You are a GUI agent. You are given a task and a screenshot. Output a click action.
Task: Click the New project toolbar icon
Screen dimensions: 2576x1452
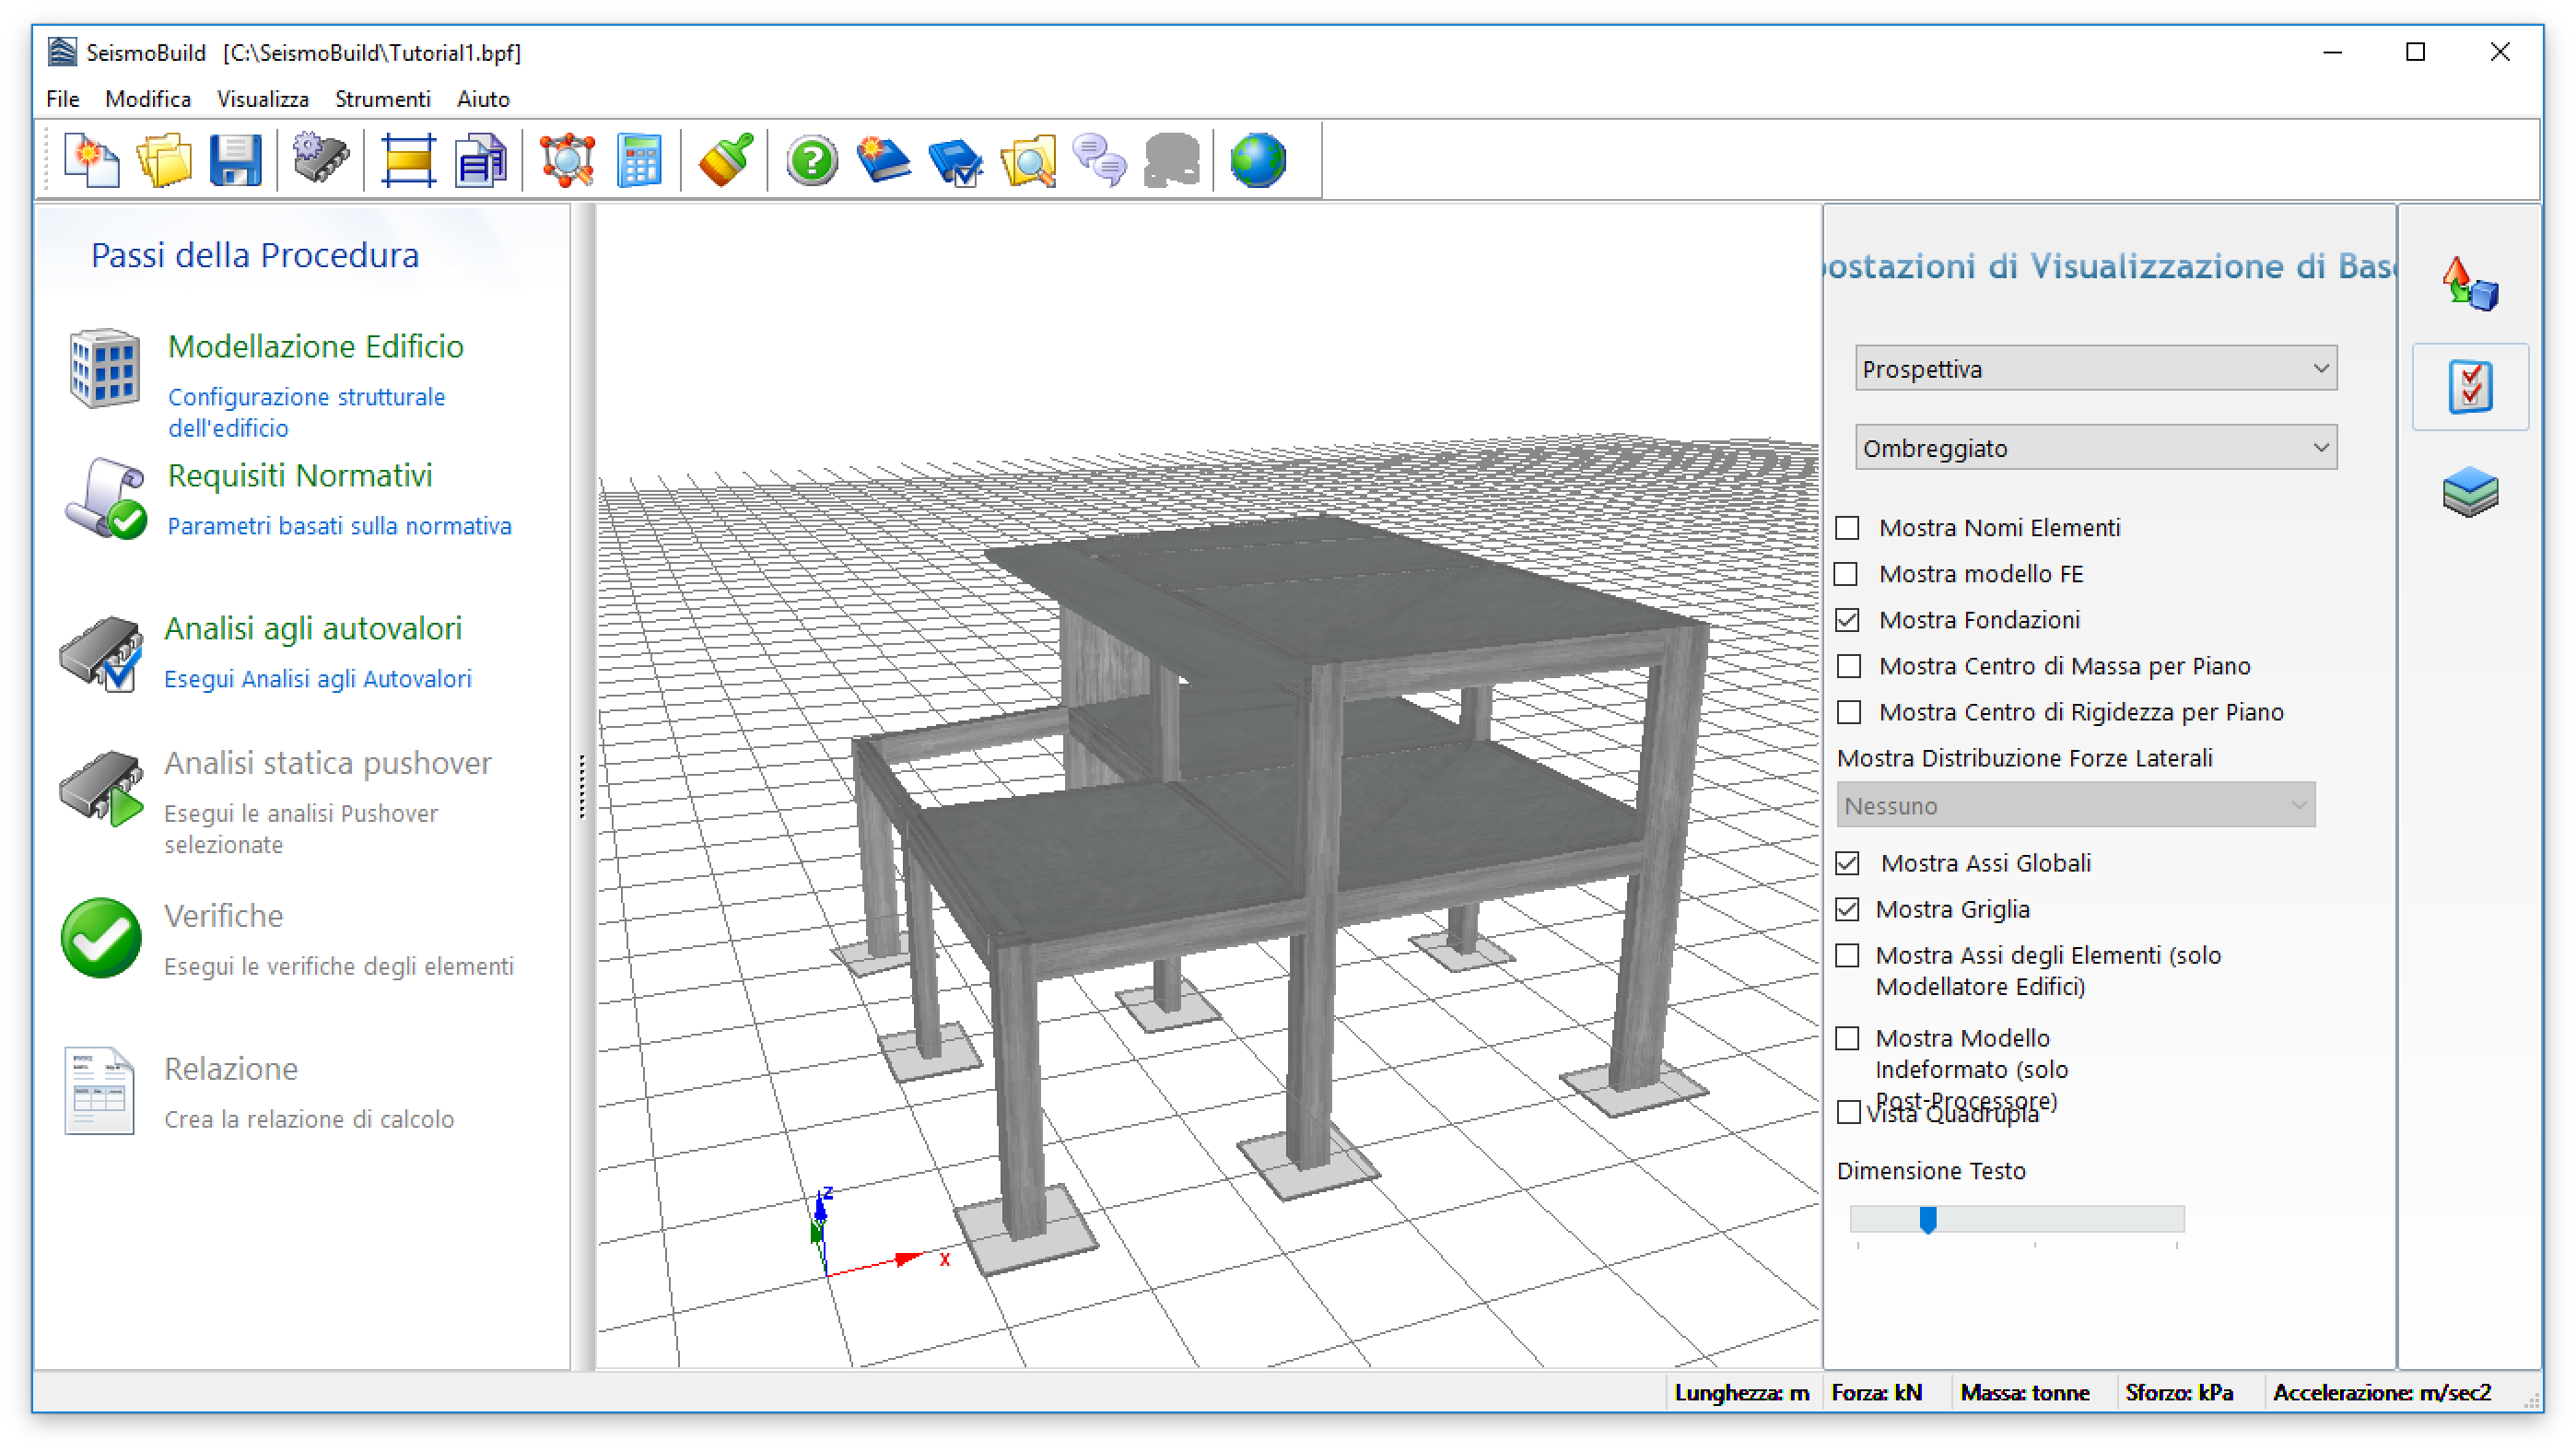coord(91,160)
